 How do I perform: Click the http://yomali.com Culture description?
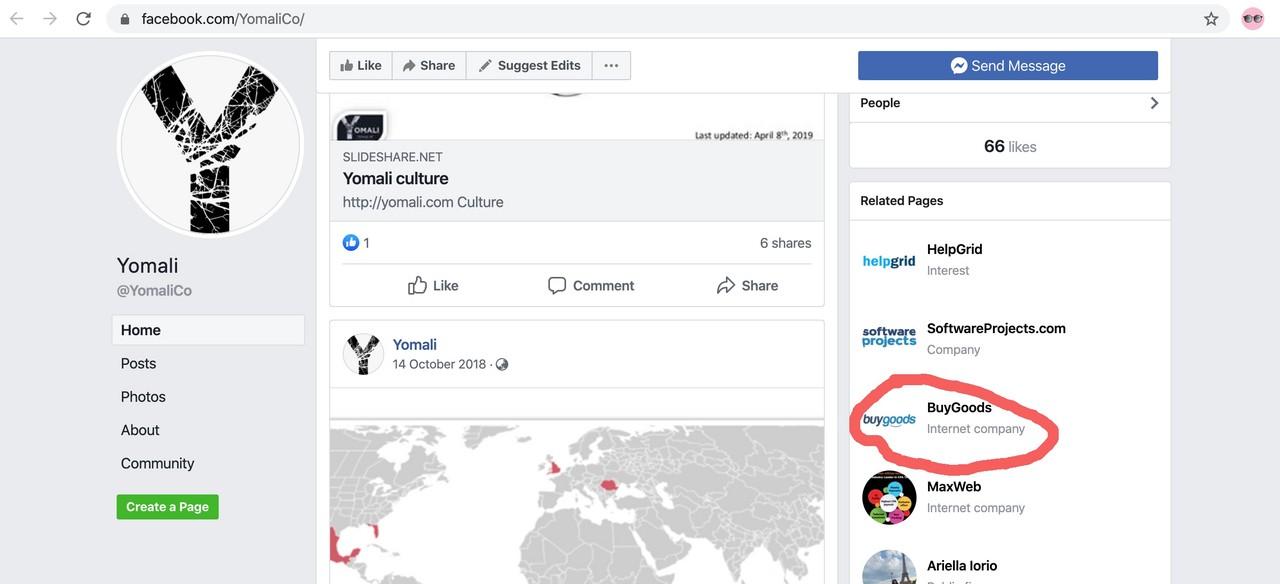[423, 202]
